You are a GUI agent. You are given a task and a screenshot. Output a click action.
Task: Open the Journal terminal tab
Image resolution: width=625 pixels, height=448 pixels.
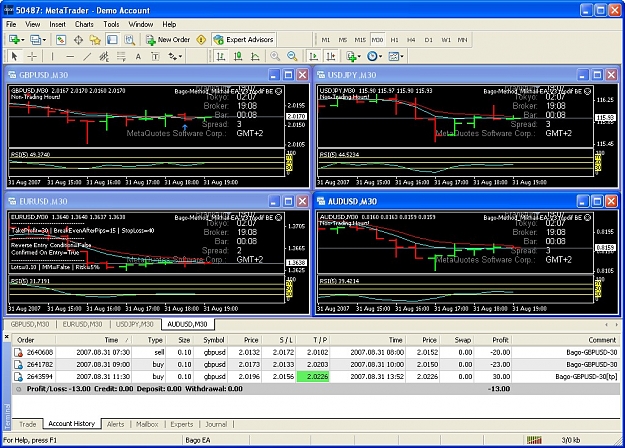pos(216,424)
